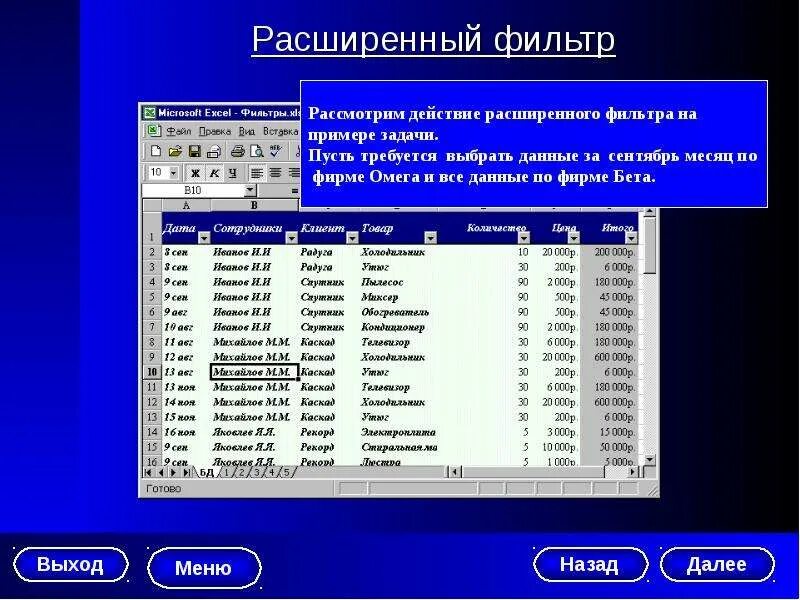Click the Меню button
800x600 pixels.
click(x=204, y=568)
